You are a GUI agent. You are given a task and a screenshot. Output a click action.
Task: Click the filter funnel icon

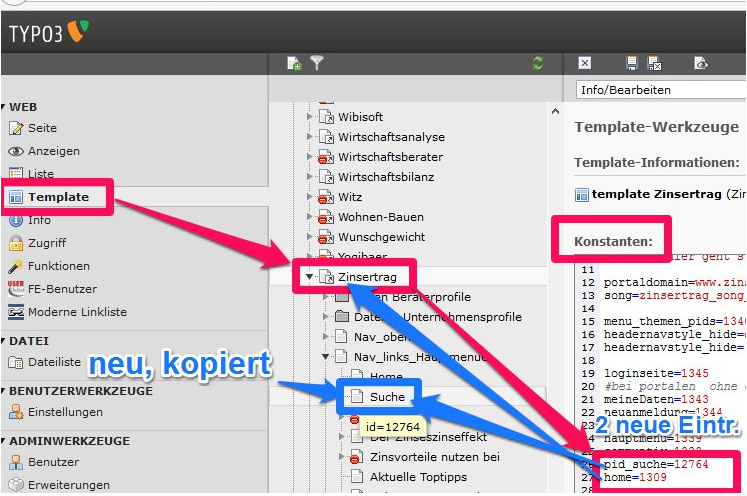(317, 63)
